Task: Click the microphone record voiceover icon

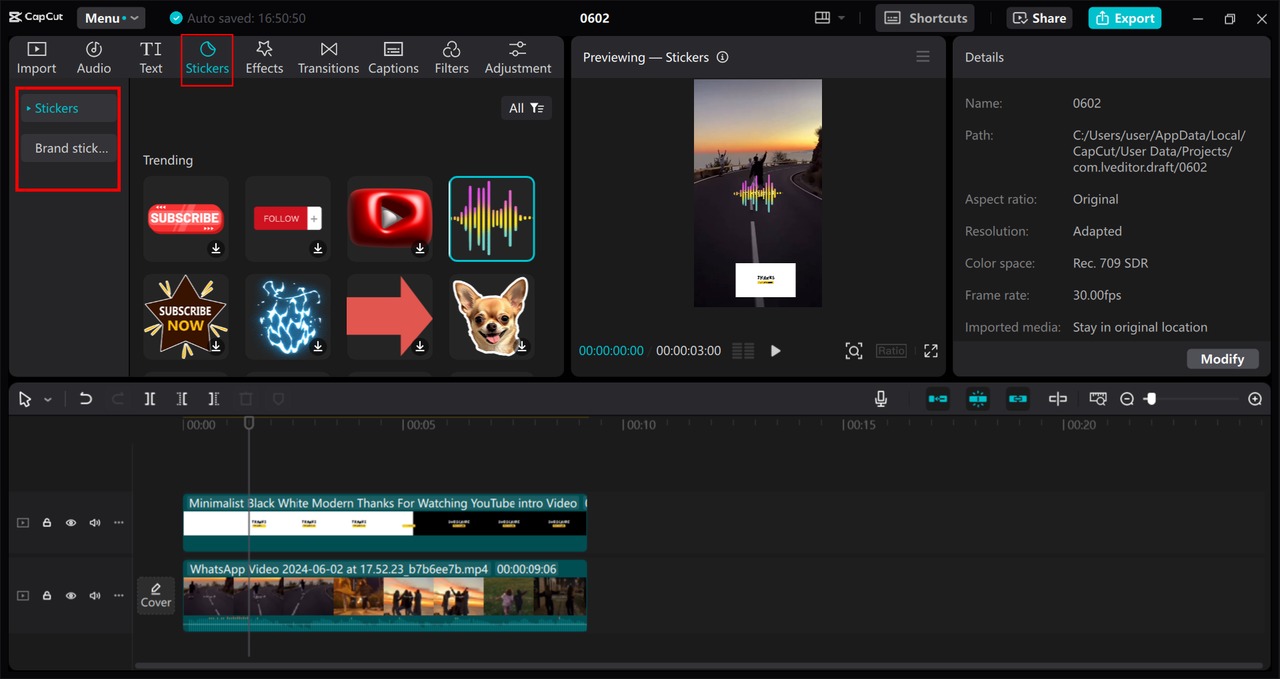Action: 881,399
